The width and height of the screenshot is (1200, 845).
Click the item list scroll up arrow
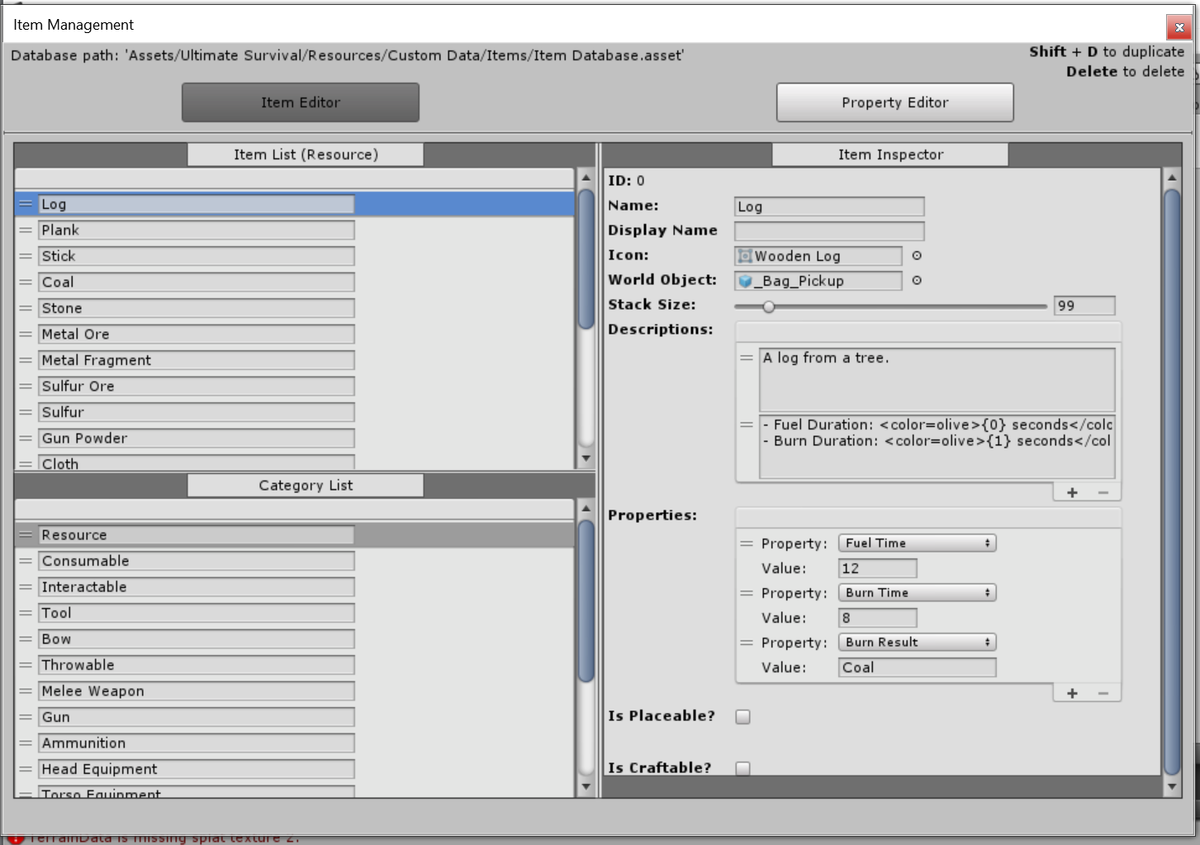[586, 178]
